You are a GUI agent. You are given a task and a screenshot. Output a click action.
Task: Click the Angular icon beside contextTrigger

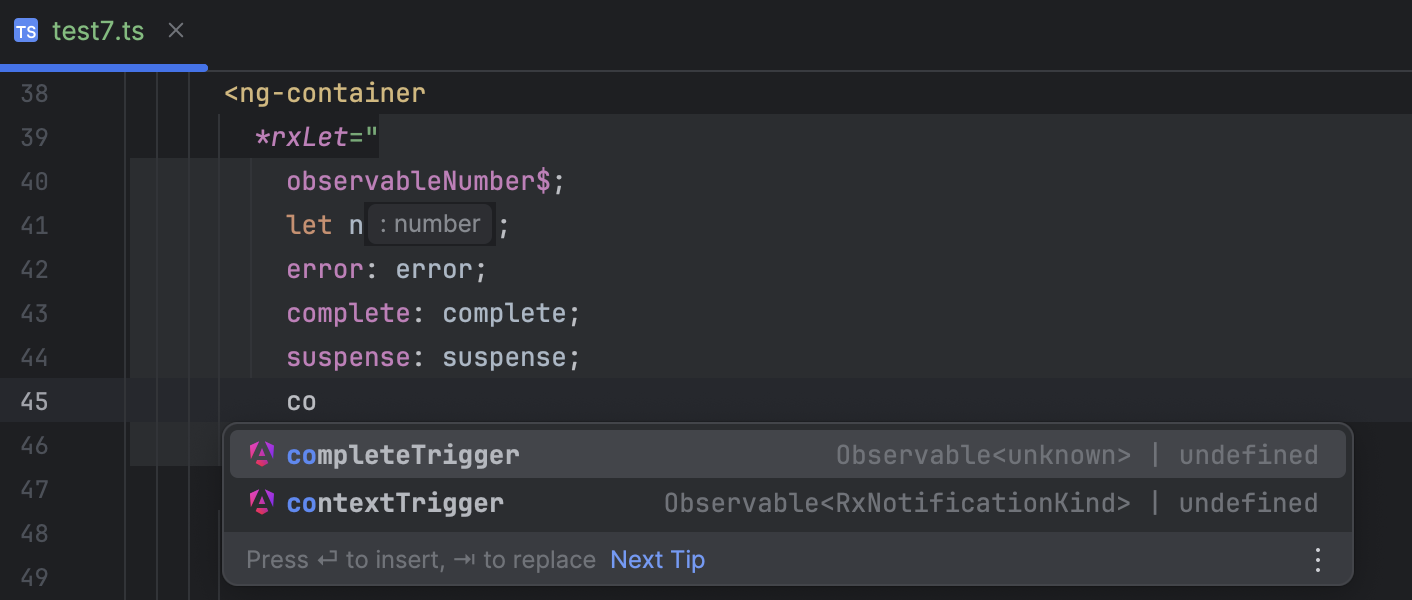(x=261, y=503)
